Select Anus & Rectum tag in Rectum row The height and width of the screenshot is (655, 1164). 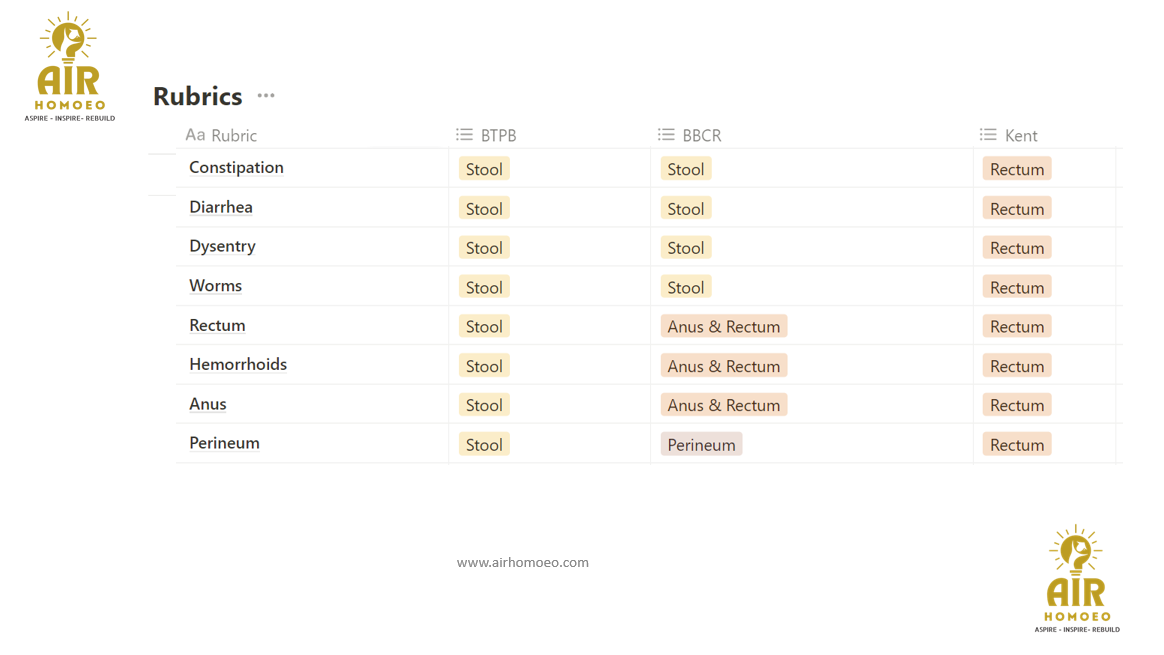[x=723, y=327]
